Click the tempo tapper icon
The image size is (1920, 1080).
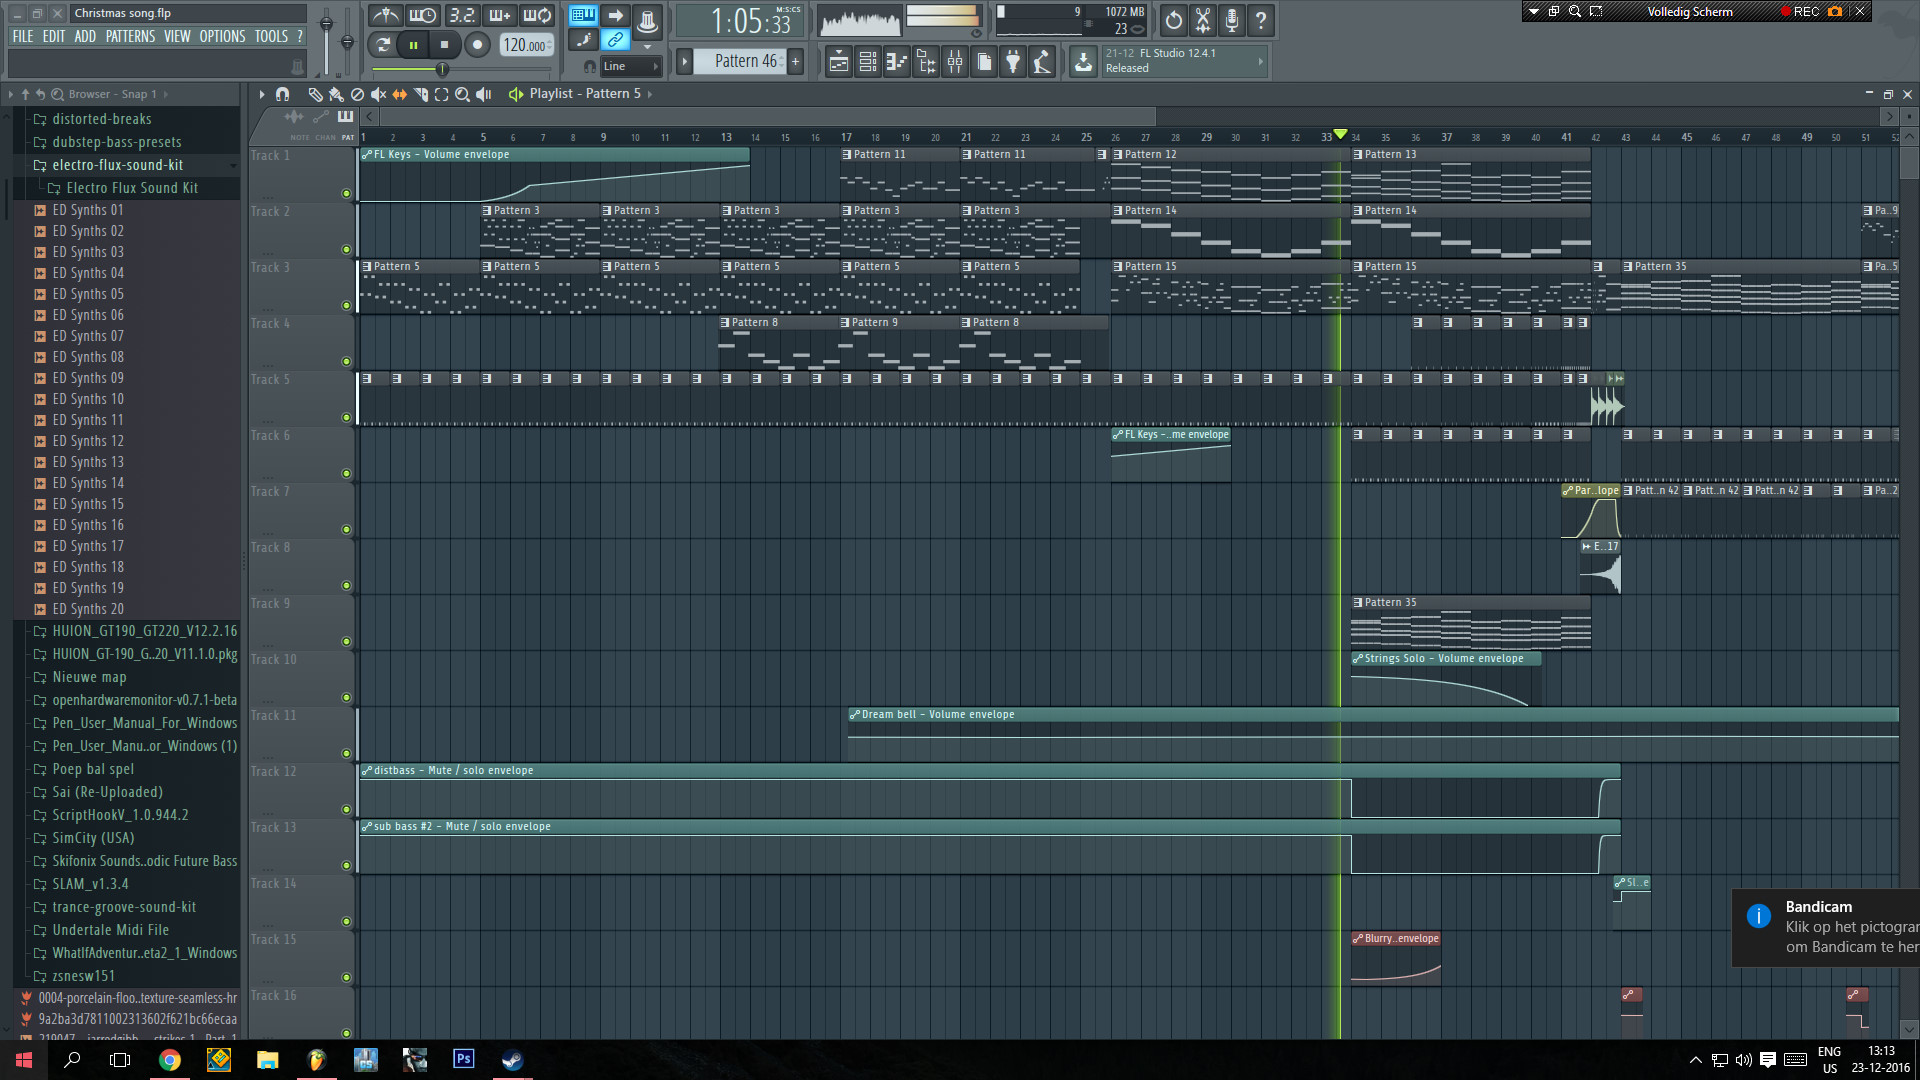coord(1042,63)
